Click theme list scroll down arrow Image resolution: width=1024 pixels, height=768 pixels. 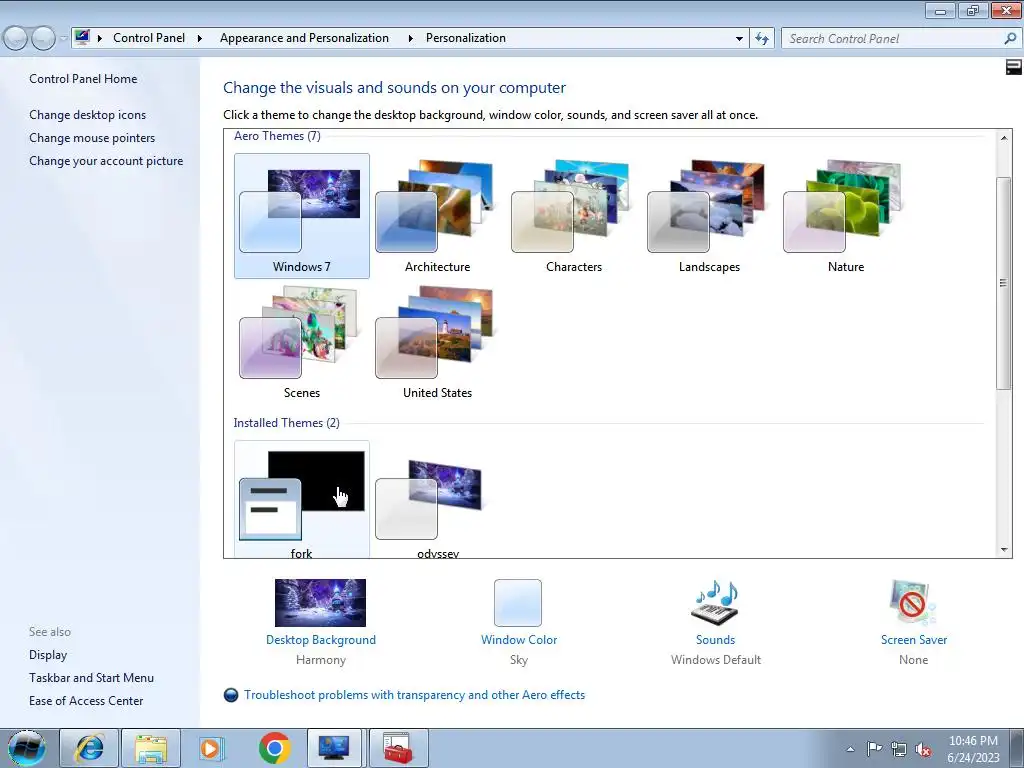pyautogui.click(x=1004, y=550)
